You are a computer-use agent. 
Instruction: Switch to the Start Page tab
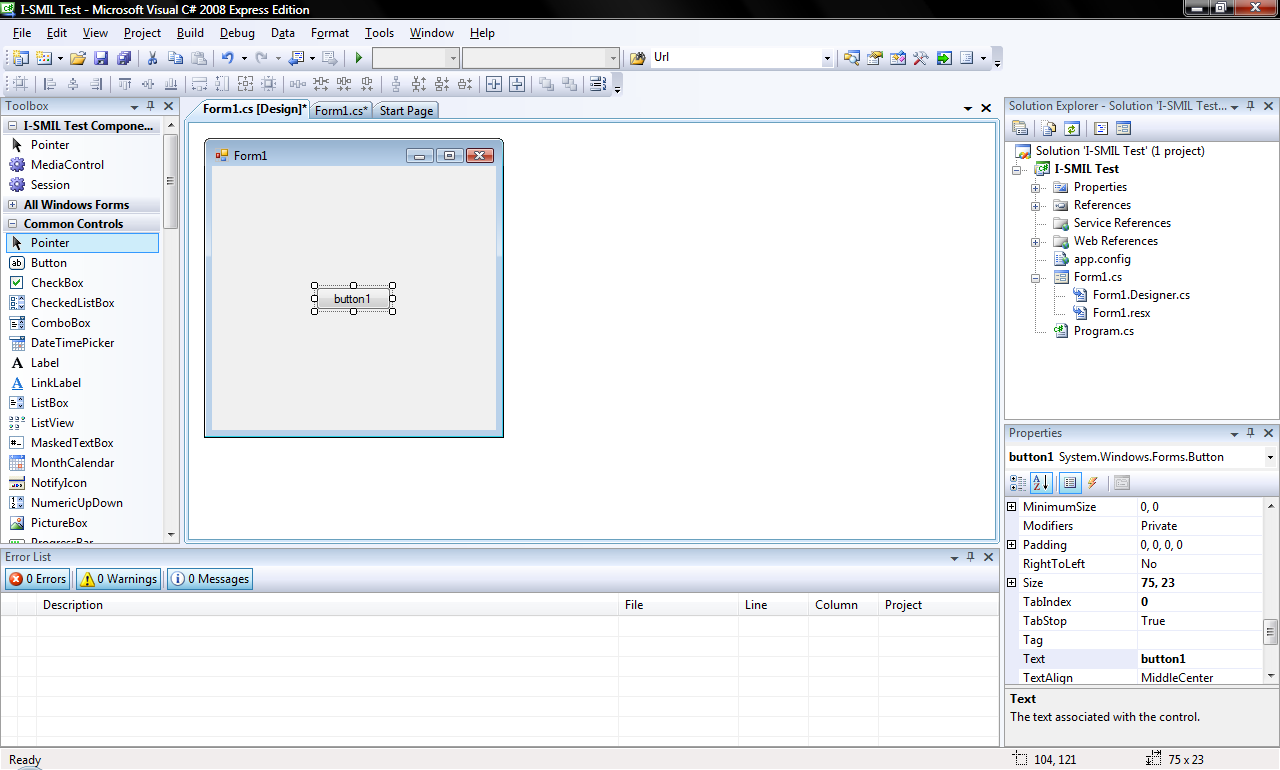tap(406, 111)
